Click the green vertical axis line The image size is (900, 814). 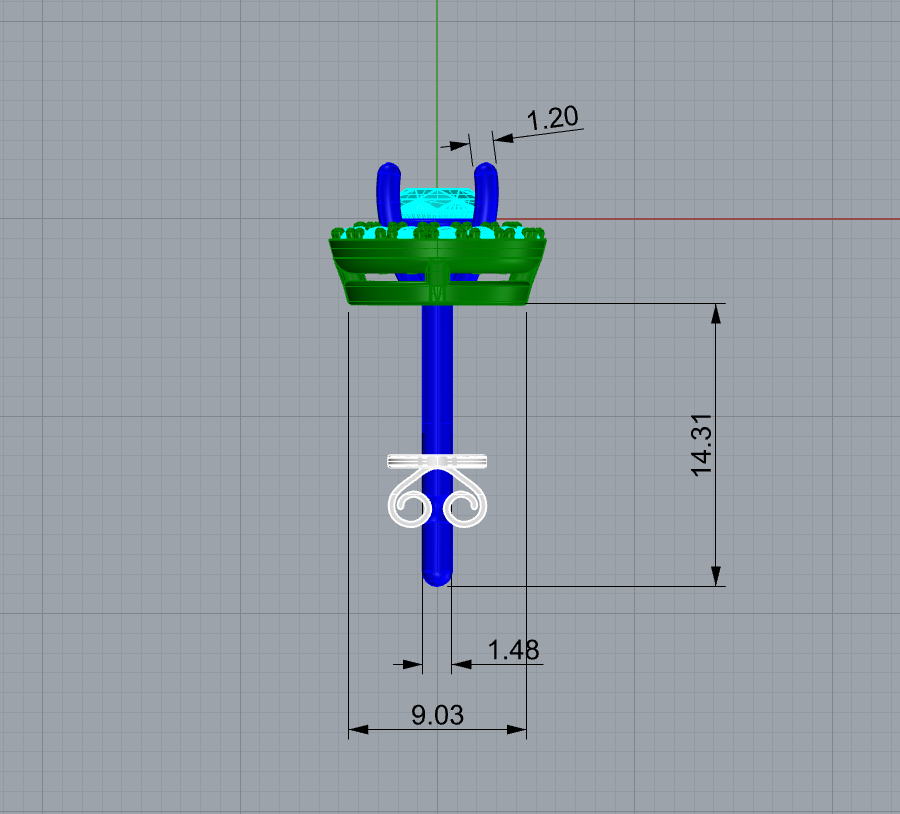coord(437,94)
